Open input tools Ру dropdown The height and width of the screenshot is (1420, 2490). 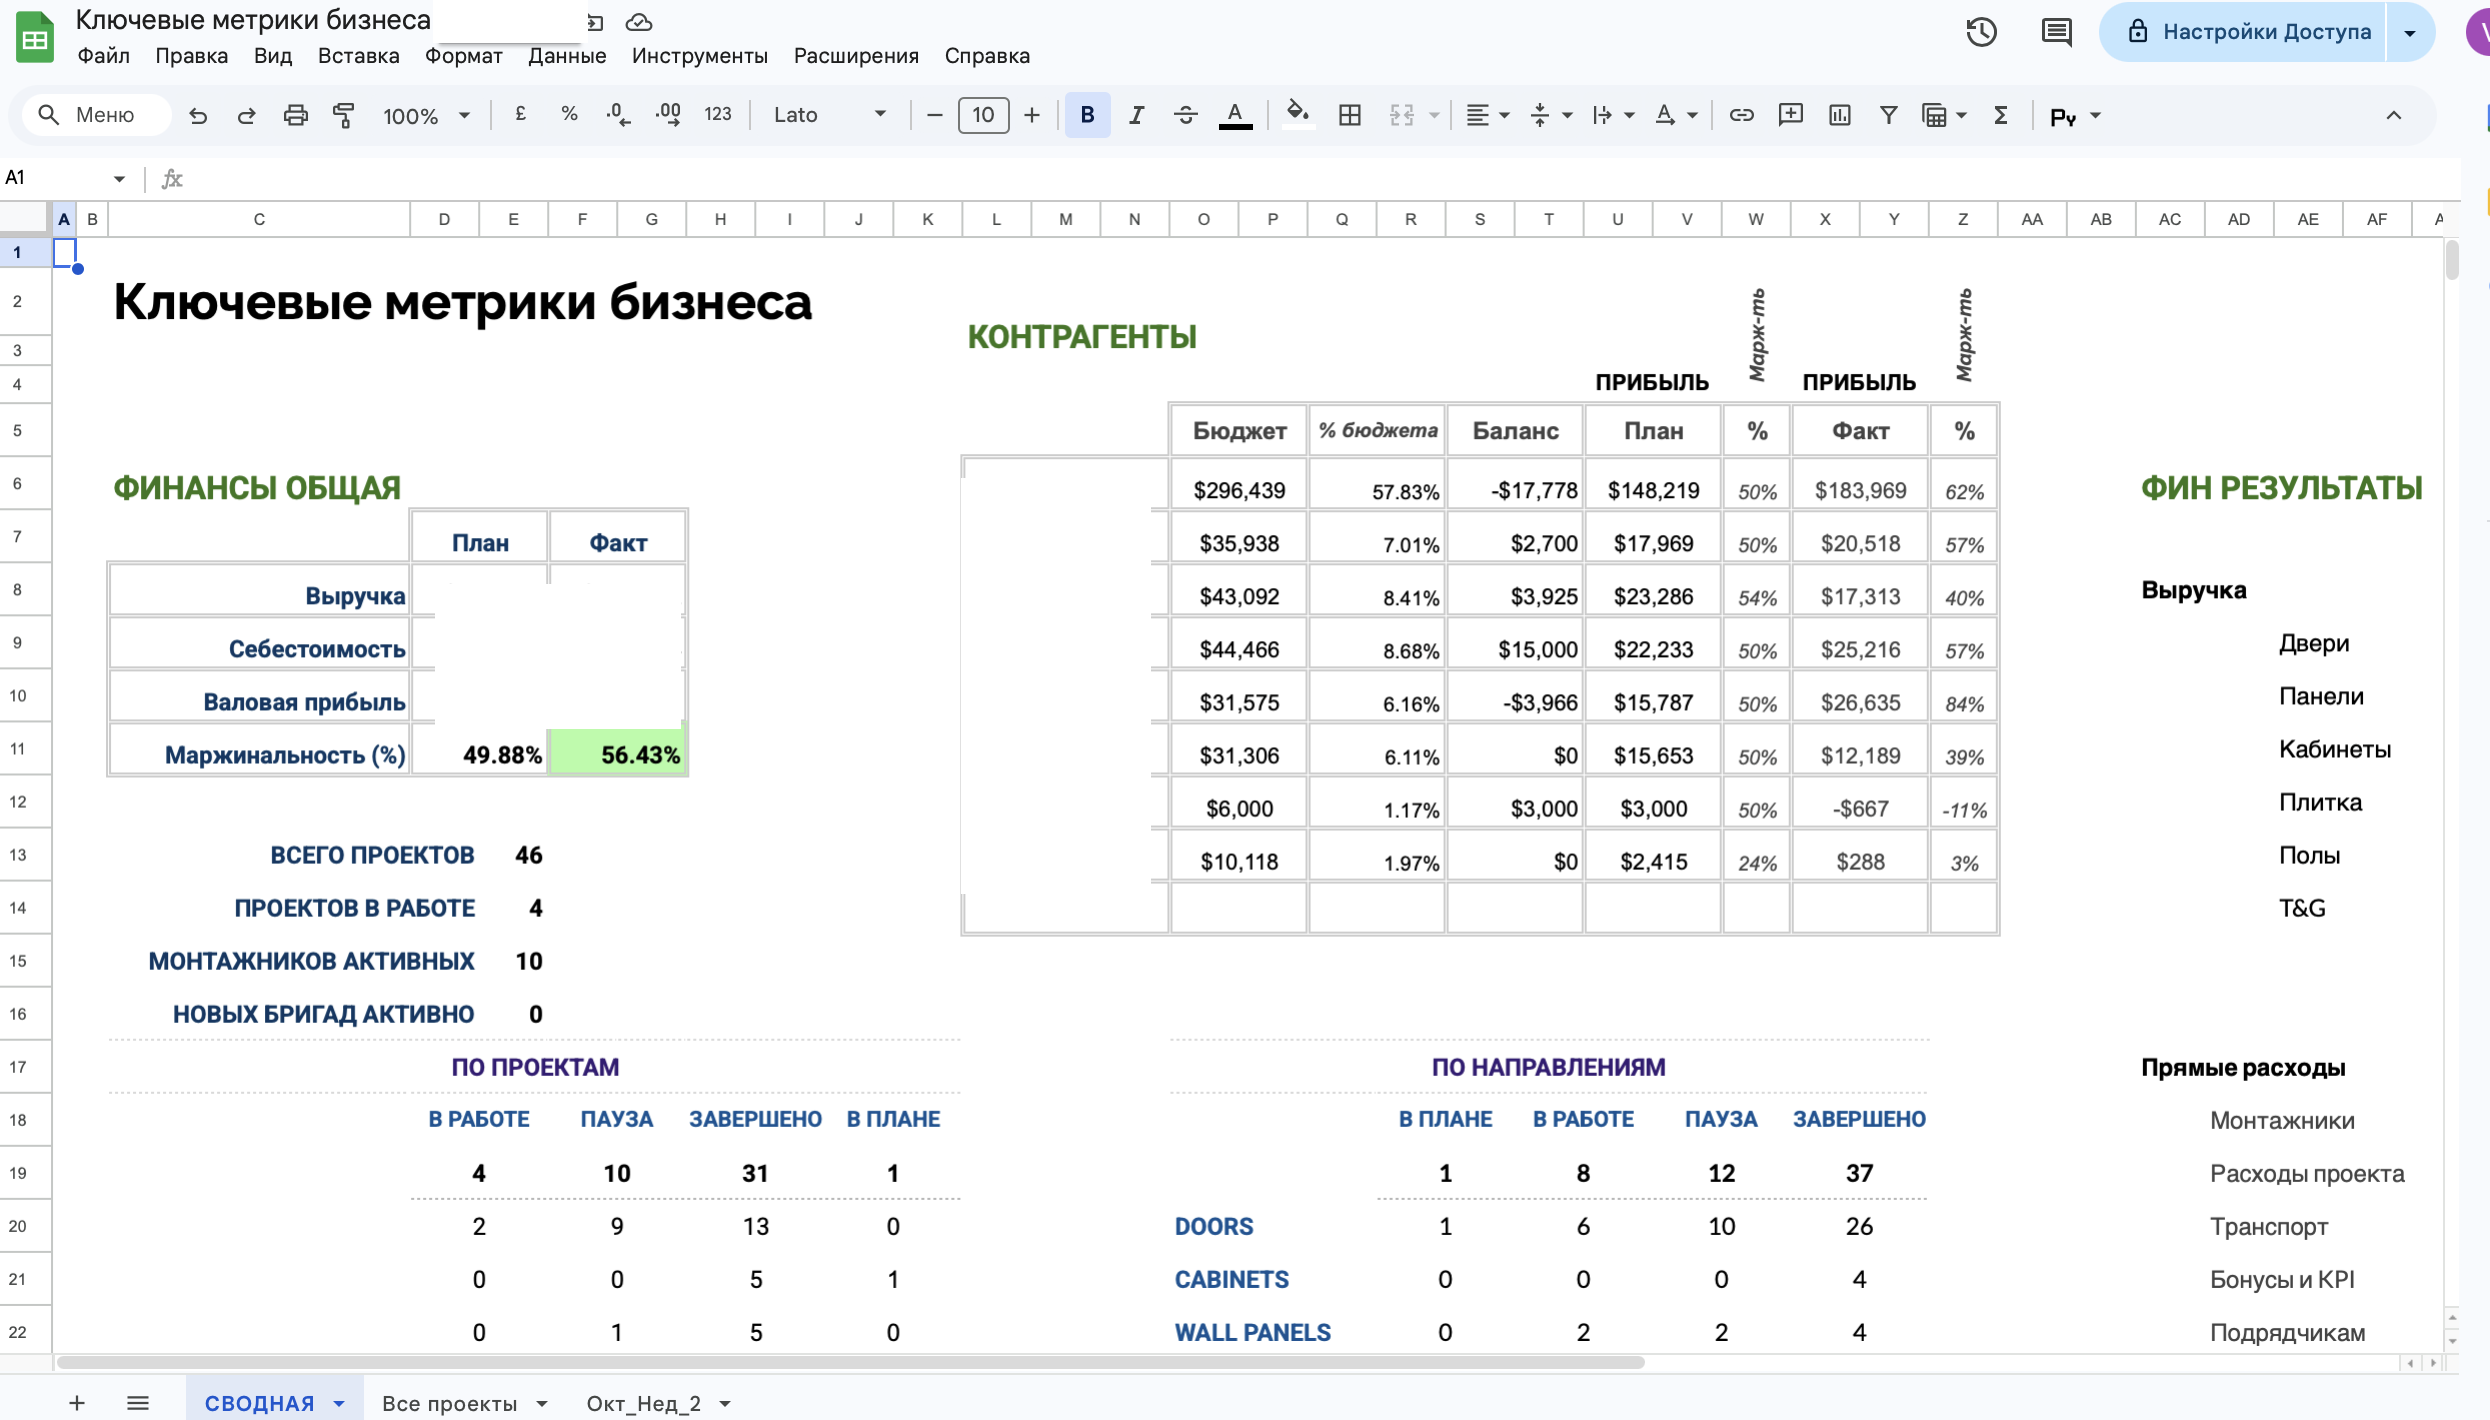2075,116
